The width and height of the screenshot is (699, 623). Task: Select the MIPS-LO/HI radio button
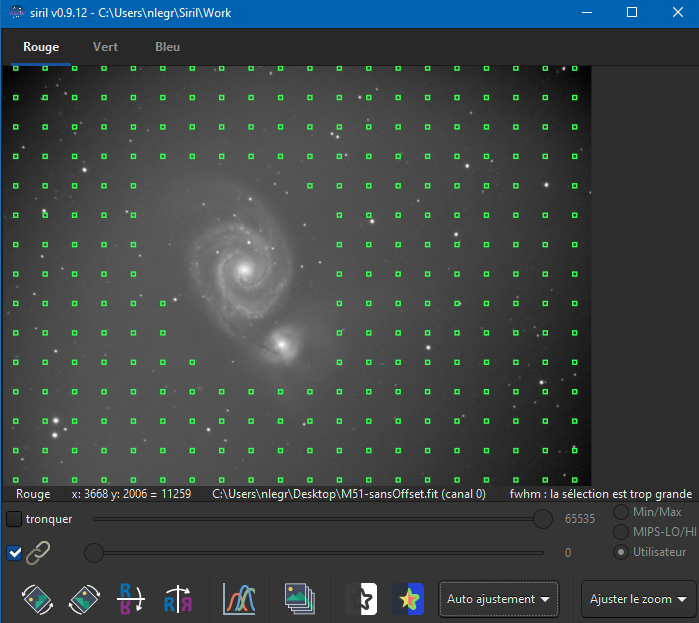click(621, 532)
